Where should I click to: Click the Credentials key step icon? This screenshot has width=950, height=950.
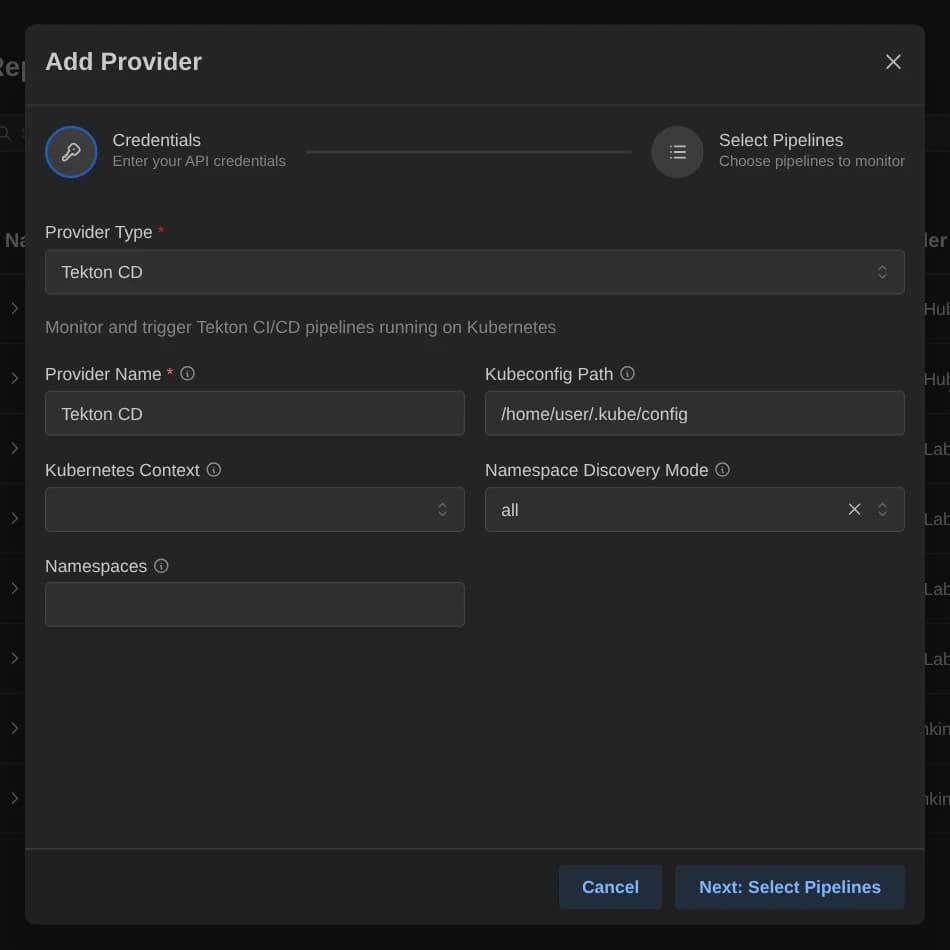pos(71,152)
